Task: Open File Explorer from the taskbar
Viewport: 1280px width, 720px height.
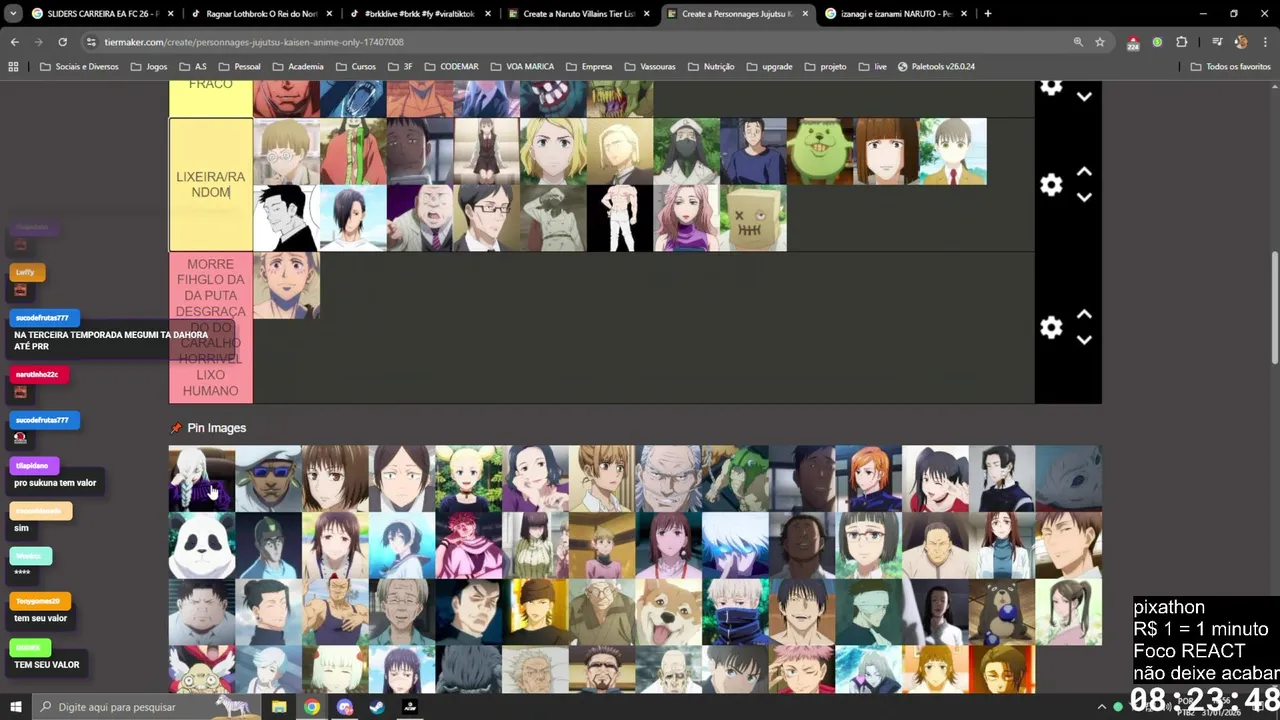Action: [x=279, y=707]
